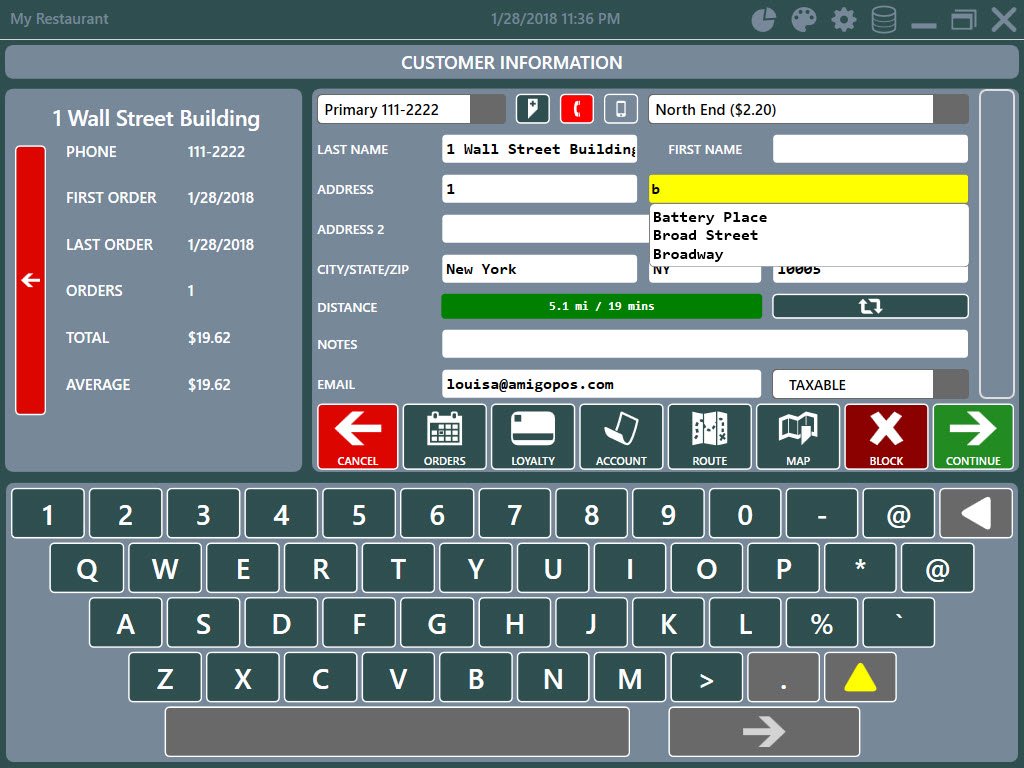Toggle the red landline phone type button
This screenshot has height=768, width=1024.
coord(577,109)
